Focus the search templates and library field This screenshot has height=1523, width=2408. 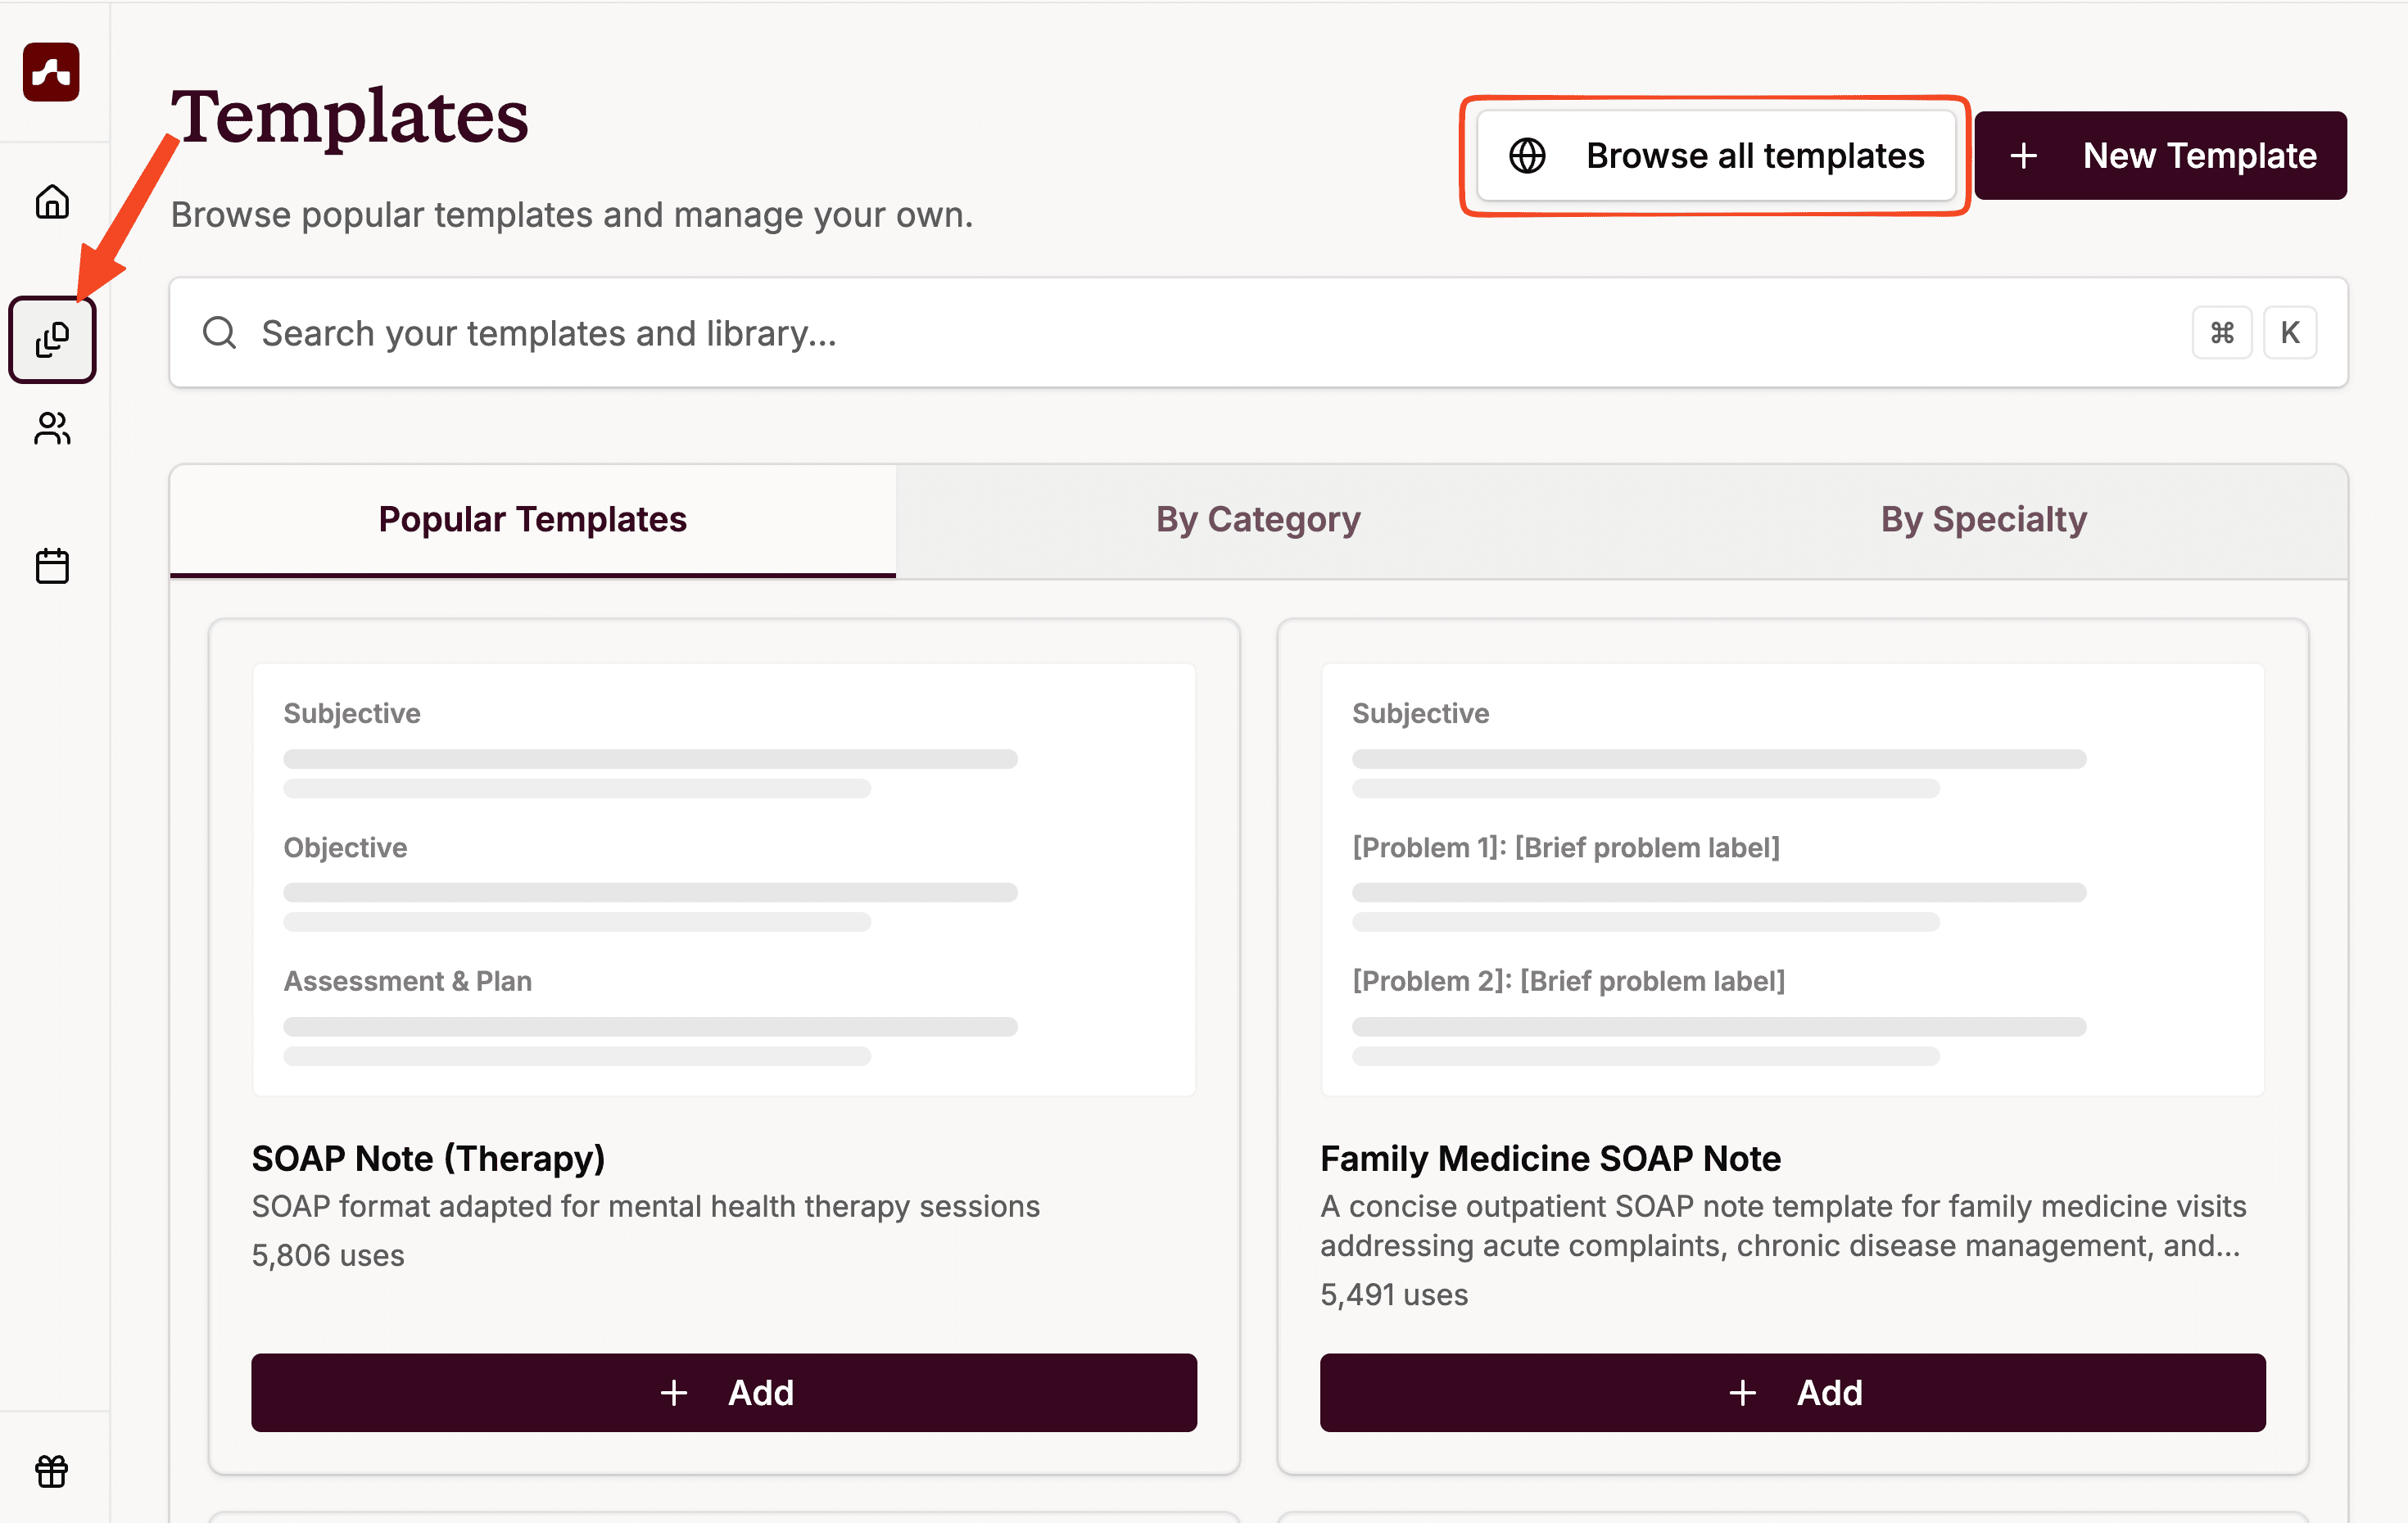(1200, 333)
